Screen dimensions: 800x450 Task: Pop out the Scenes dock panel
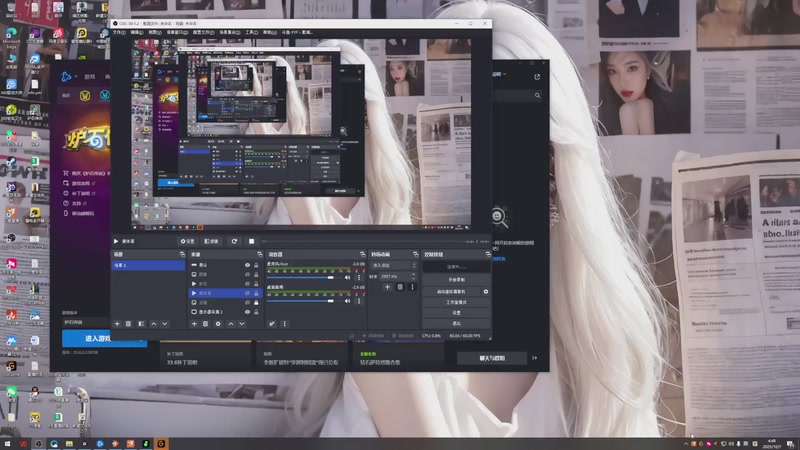(x=182, y=254)
